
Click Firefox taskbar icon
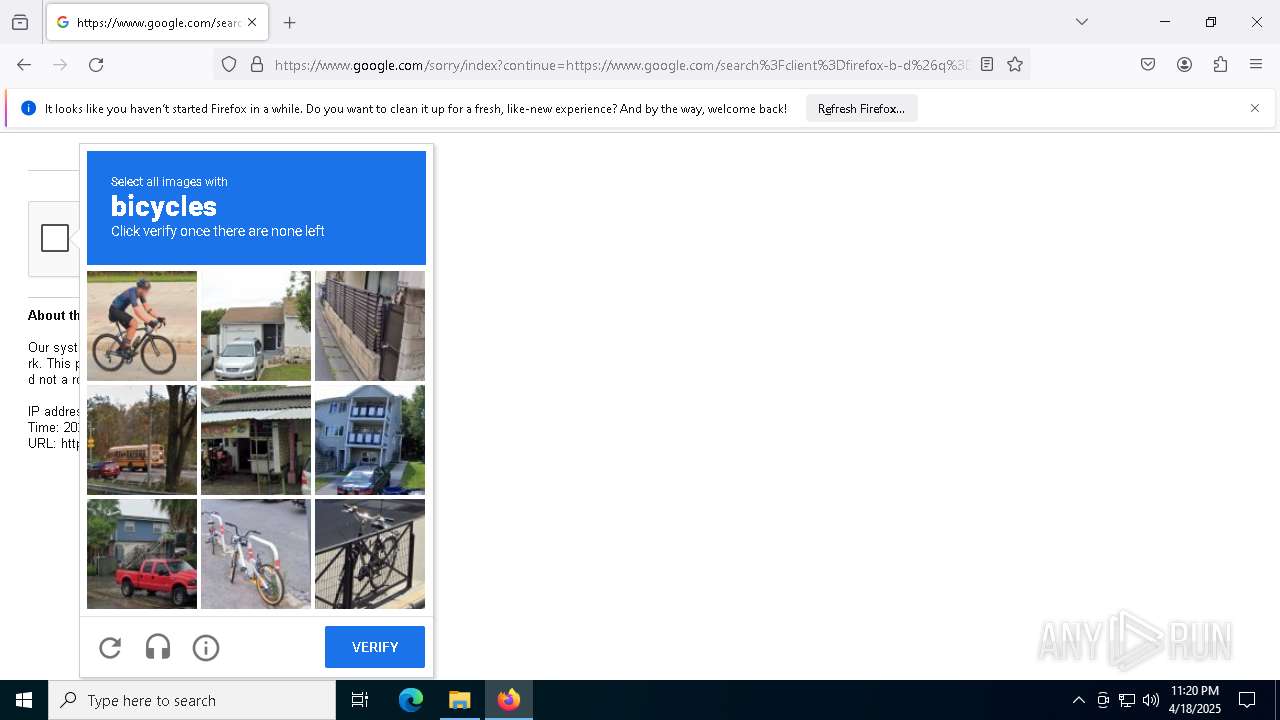509,700
